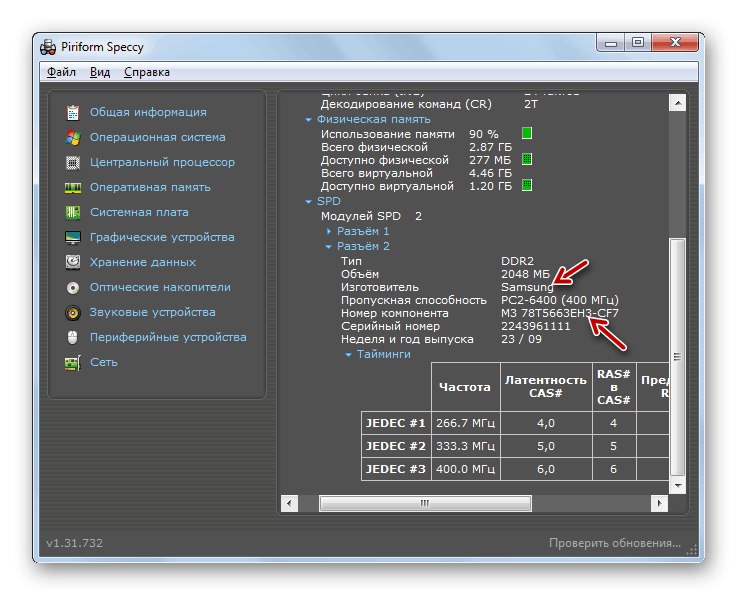Select Центральный процессор section

(162, 162)
